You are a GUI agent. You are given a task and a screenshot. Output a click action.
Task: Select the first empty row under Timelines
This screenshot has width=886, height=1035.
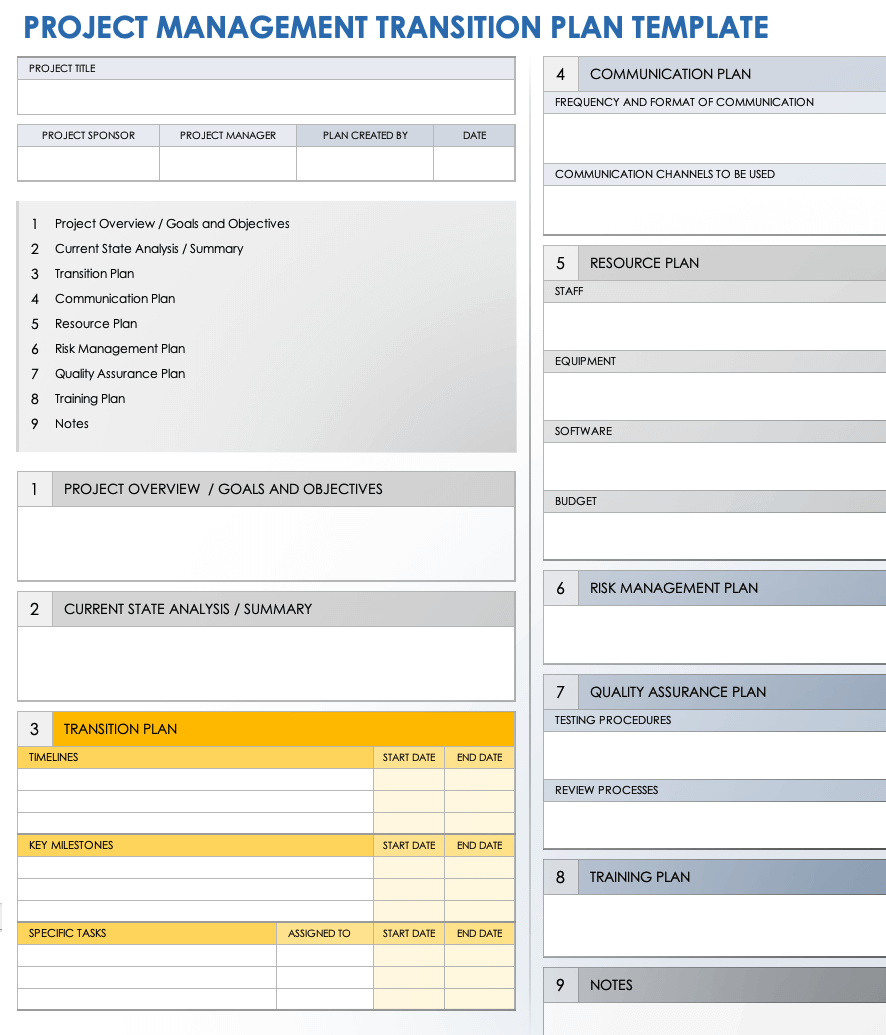coord(196,779)
